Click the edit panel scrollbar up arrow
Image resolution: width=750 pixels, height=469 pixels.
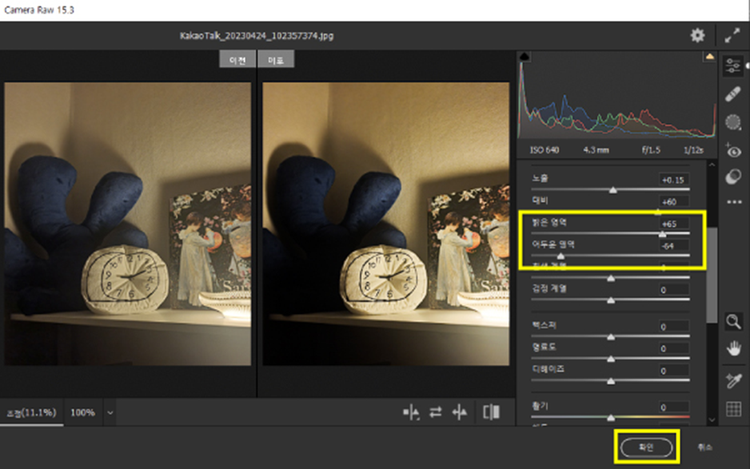click(x=712, y=165)
